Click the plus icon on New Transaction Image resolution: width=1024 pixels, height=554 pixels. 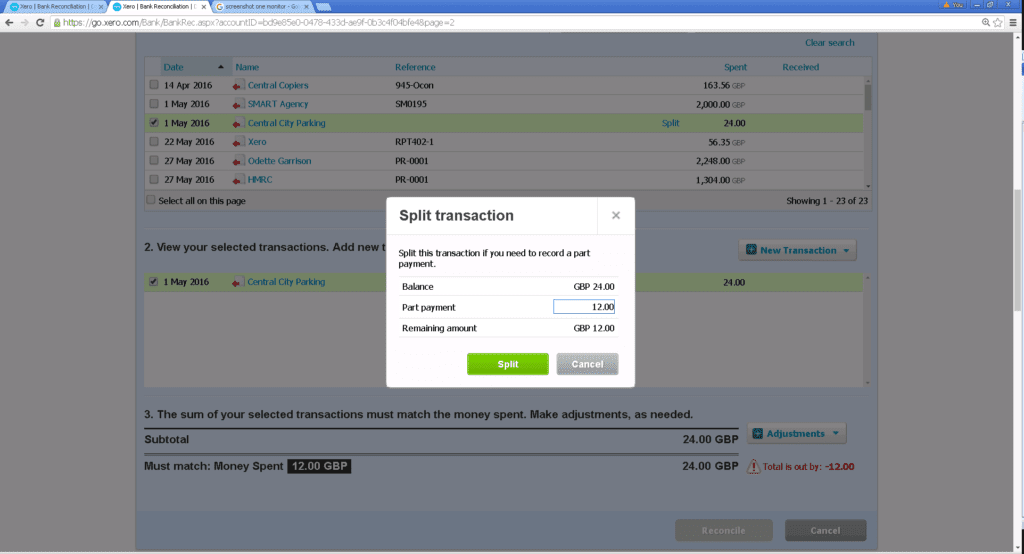tap(751, 250)
